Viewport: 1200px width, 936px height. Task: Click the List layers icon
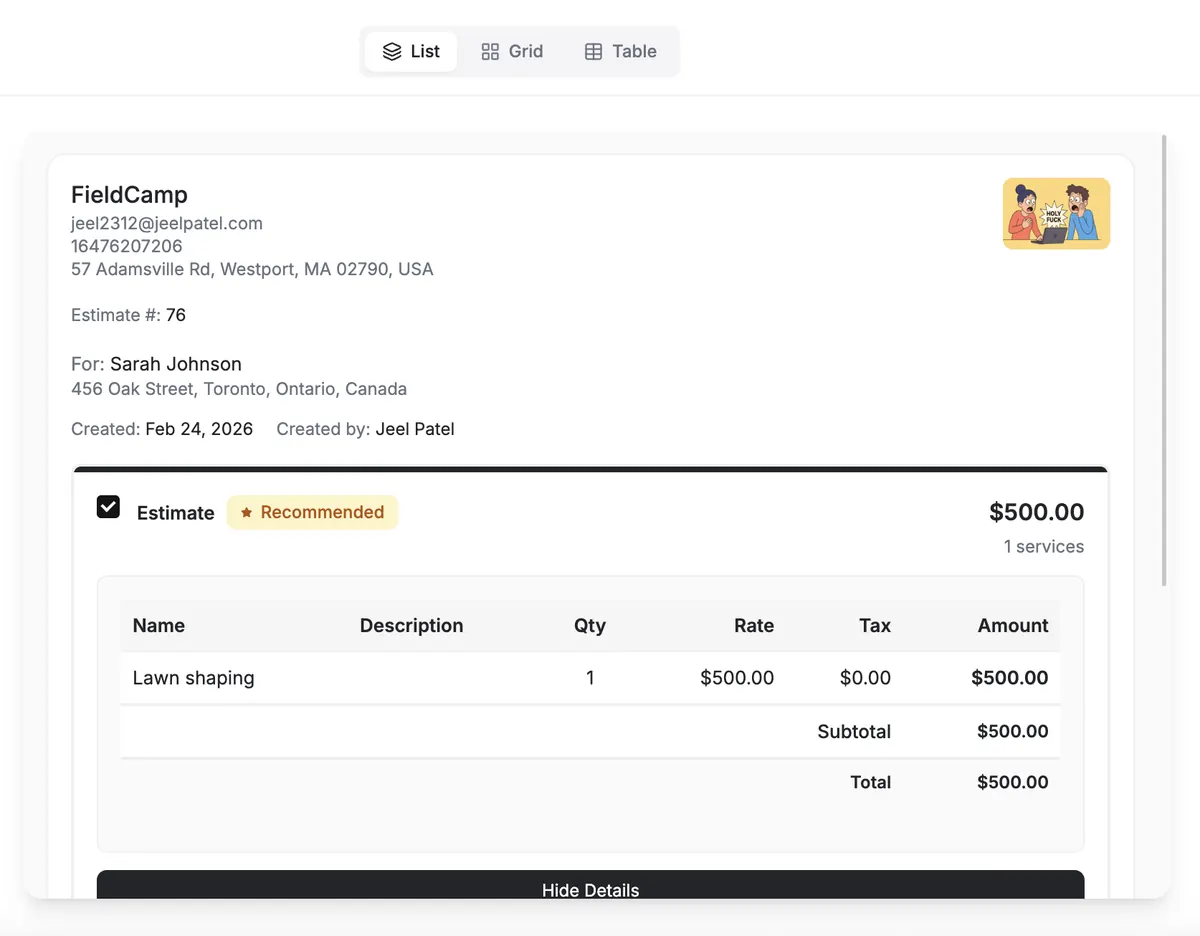tap(392, 52)
